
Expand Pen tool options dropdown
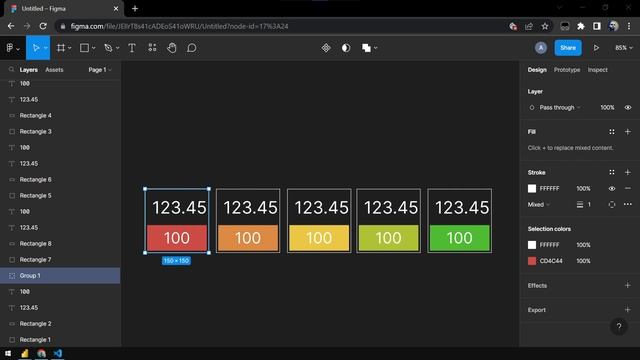(118, 48)
